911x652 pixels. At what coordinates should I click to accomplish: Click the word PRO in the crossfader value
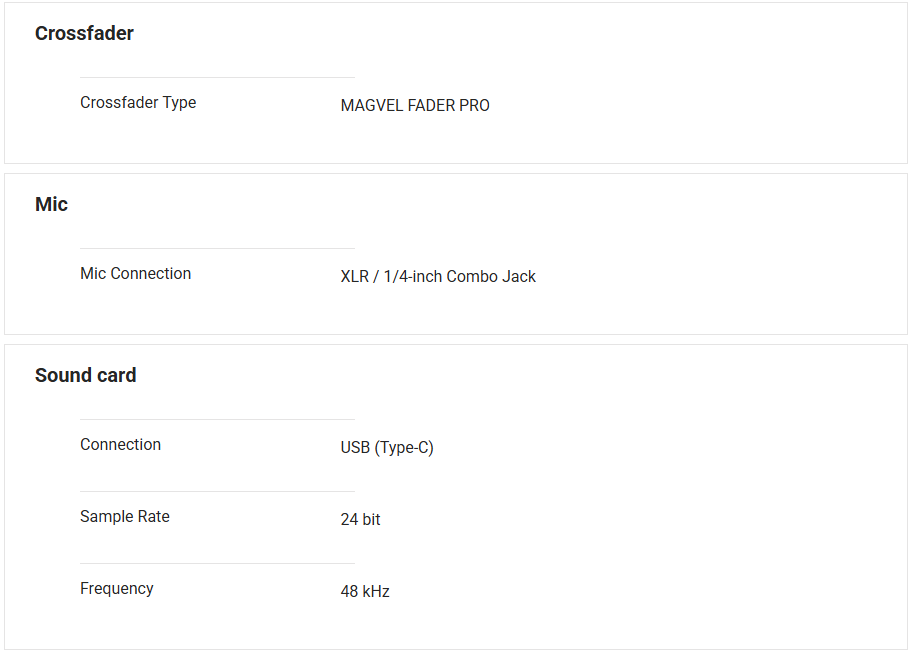474,105
